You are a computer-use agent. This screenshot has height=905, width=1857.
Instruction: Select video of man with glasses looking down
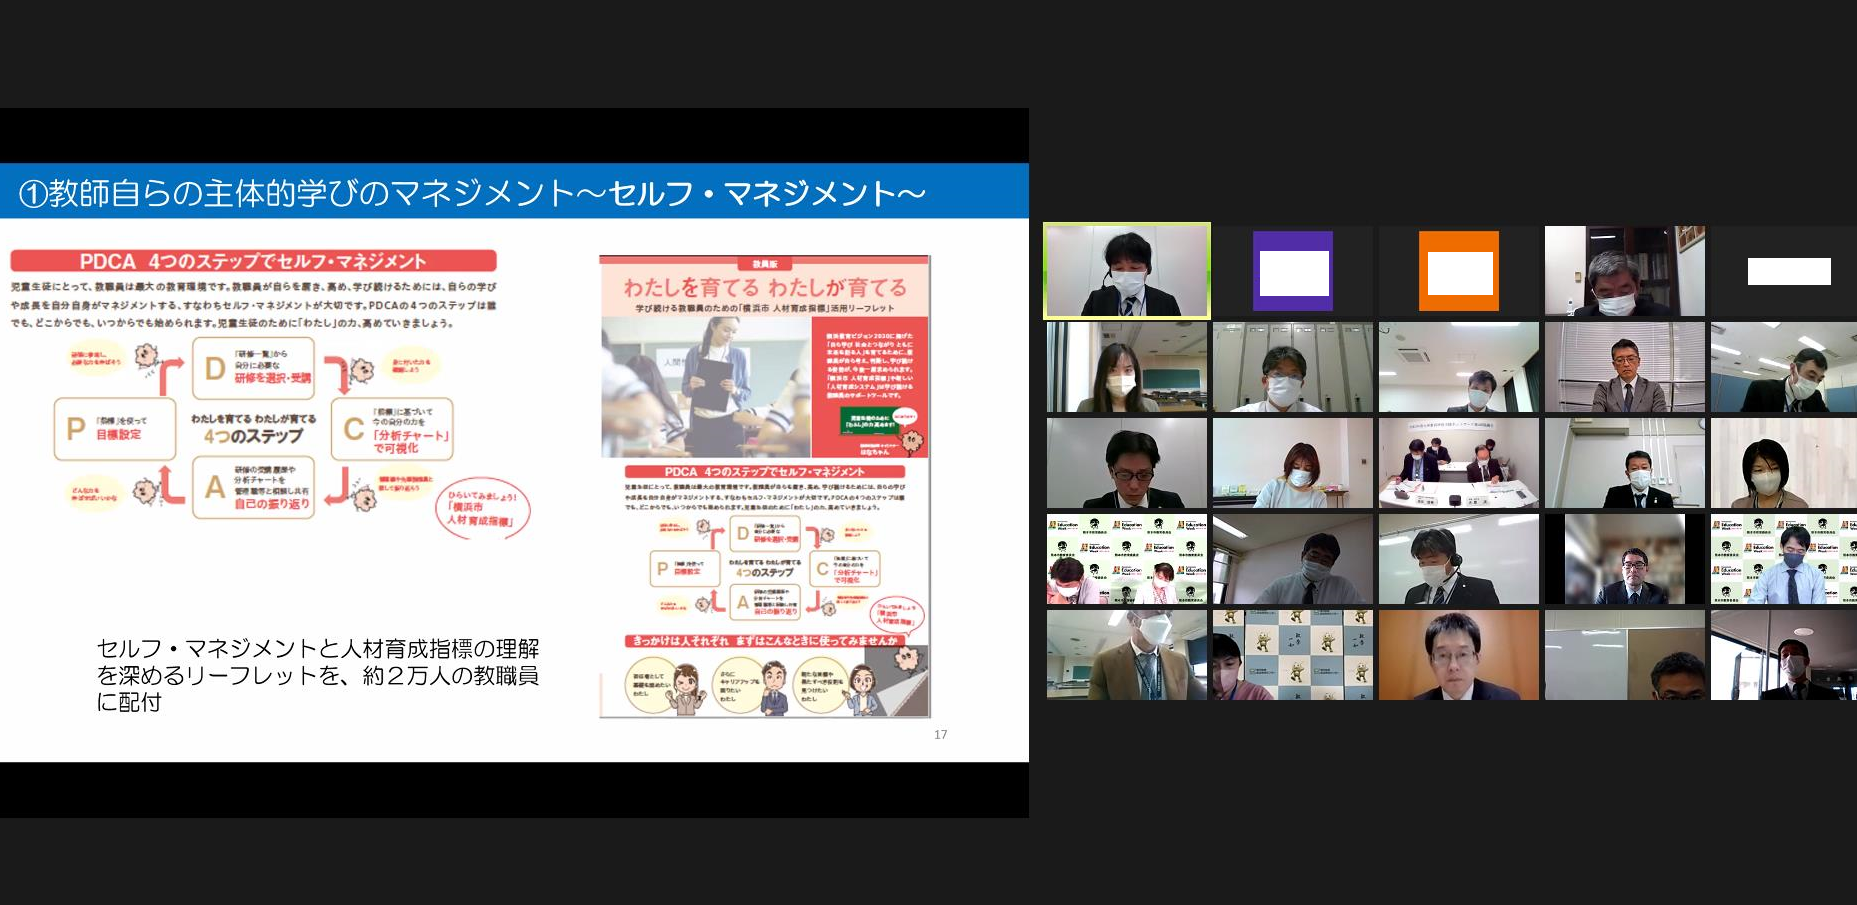(1127, 463)
